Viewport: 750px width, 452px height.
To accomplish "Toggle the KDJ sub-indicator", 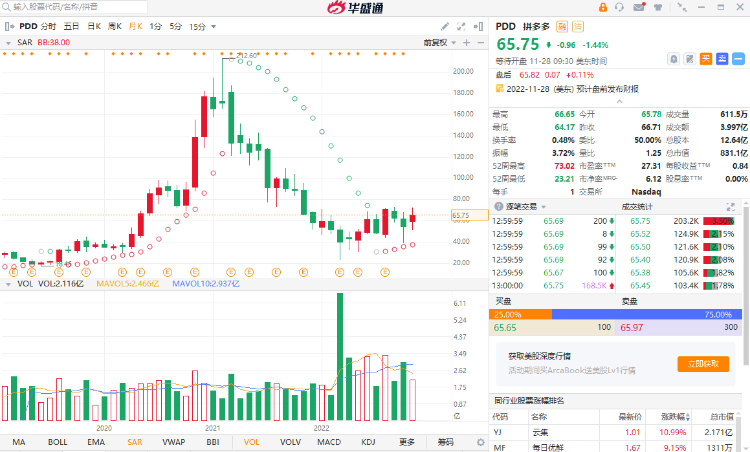I will (x=368, y=442).
